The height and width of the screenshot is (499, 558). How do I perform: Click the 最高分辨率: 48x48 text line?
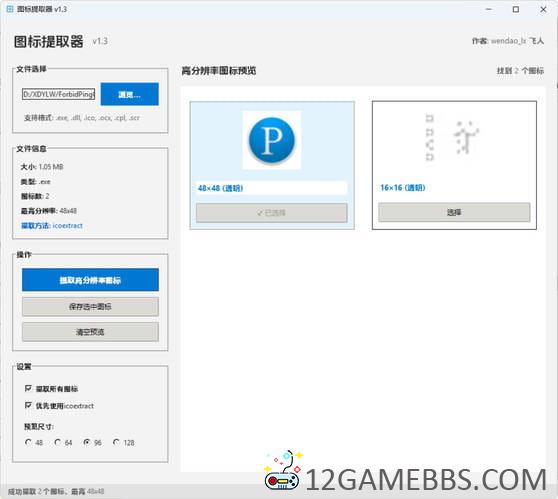pos(49,211)
